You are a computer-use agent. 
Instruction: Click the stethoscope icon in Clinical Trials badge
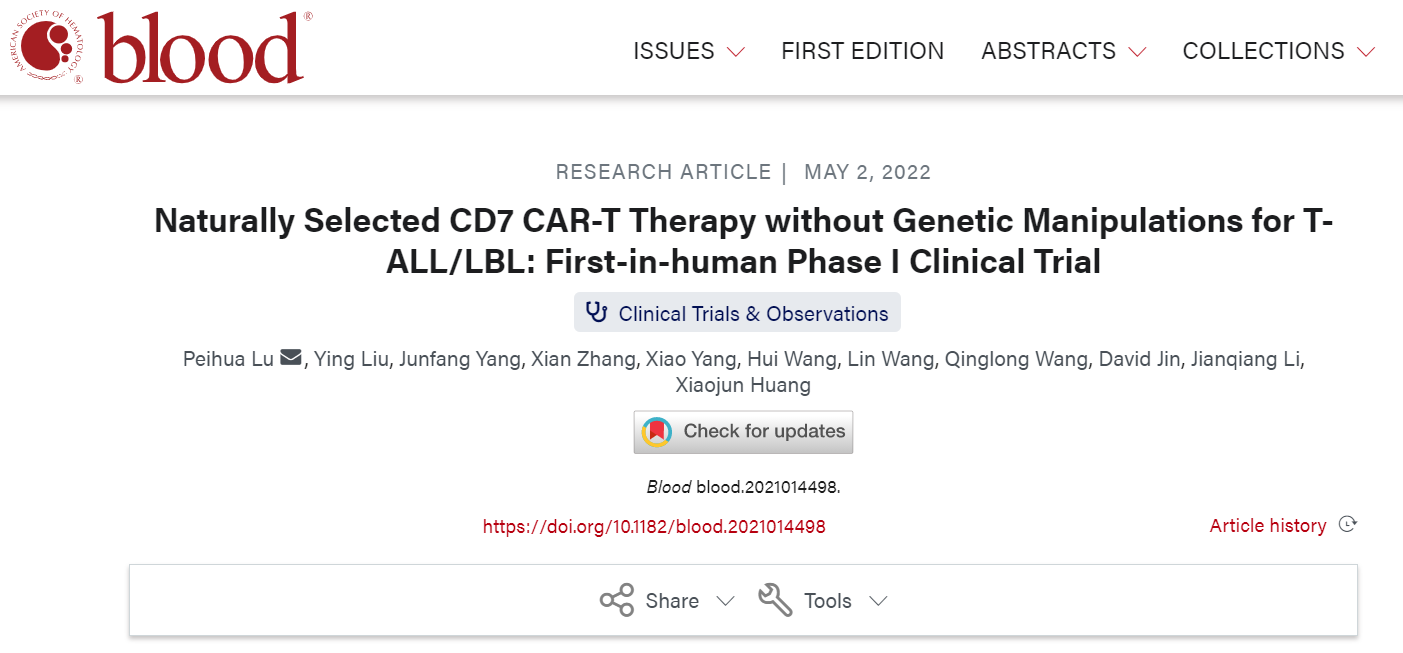(x=597, y=312)
